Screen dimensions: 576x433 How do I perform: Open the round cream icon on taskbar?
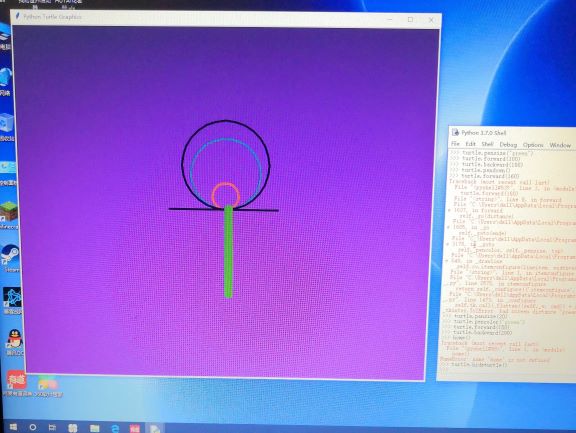tap(73, 427)
